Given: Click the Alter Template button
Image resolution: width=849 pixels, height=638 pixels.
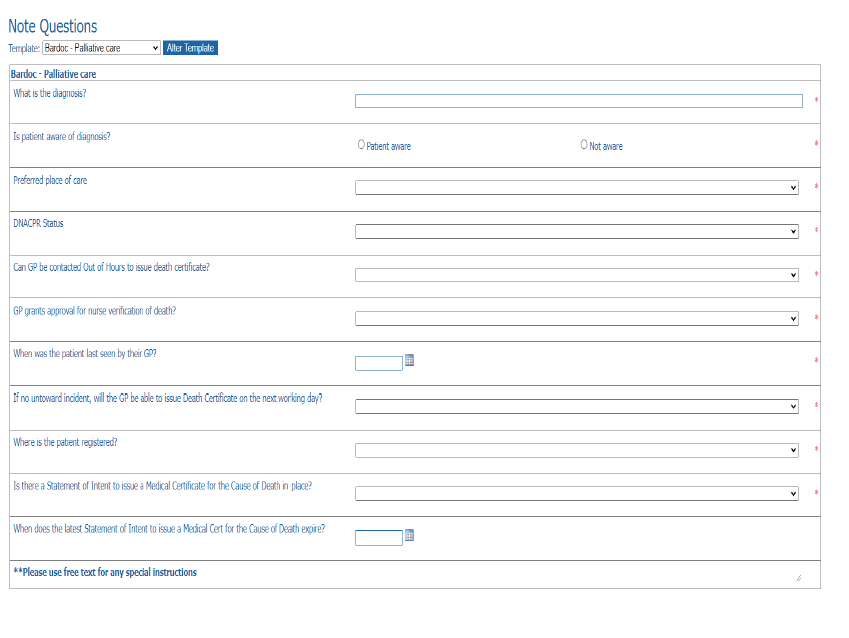Looking at the screenshot, I should pyautogui.click(x=190, y=48).
